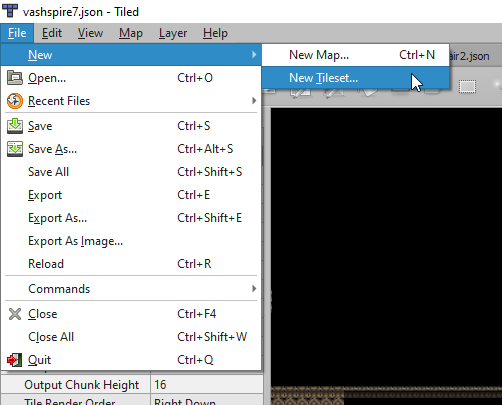Open the Layer menu
Image resolution: width=502 pixels, height=405 pixels.
click(173, 33)
